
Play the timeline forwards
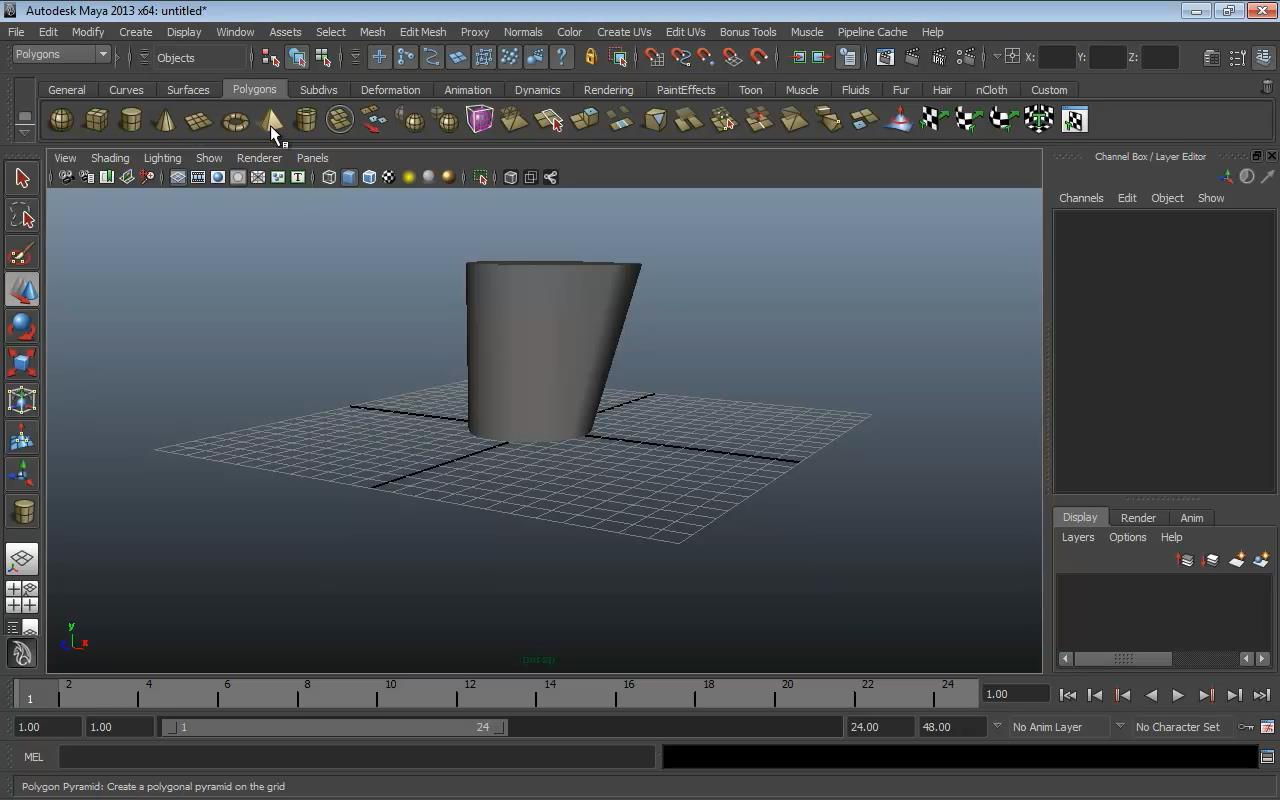point(1178,695)
